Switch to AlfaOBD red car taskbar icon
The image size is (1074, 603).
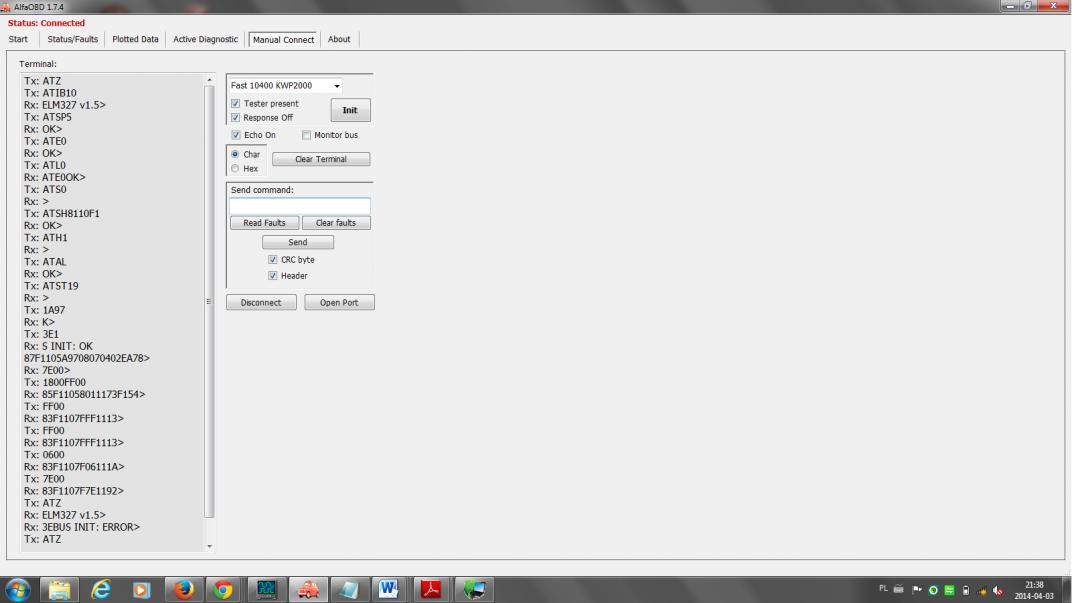[308, 590]
